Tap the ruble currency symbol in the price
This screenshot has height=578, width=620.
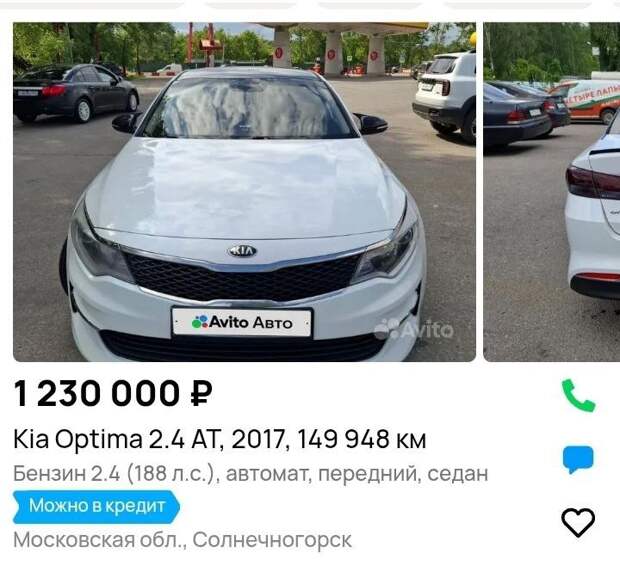pos(201,393)
